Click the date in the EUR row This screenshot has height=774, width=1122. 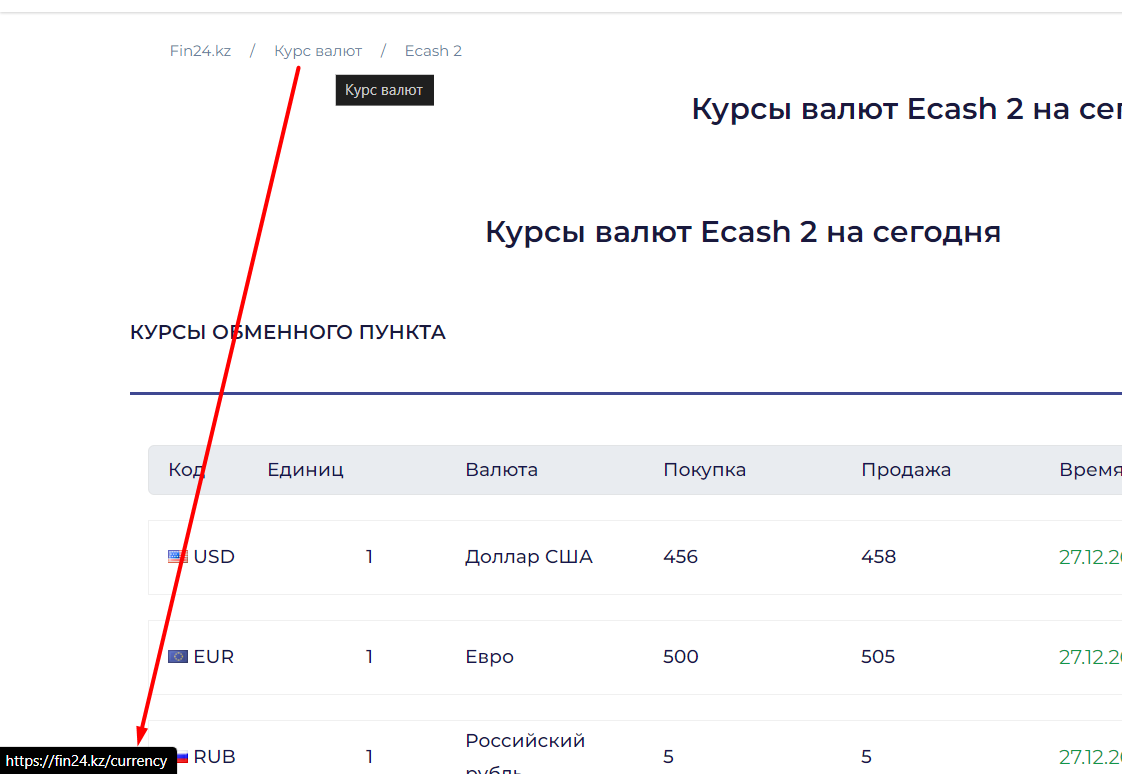coord(1090,657)
